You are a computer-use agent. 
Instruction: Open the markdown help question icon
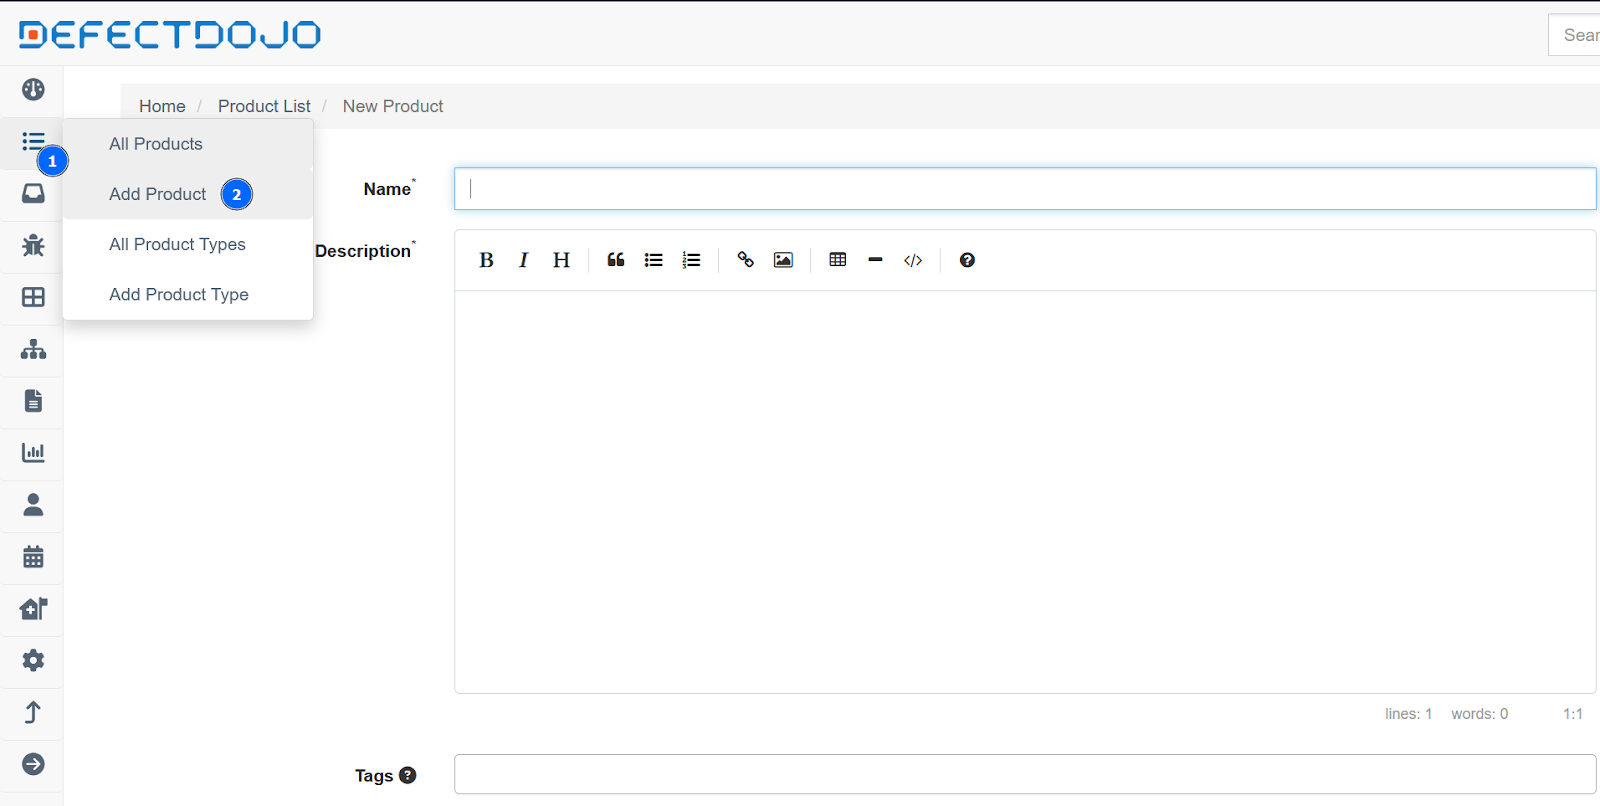pyautogui.click(x=967, y=260)
